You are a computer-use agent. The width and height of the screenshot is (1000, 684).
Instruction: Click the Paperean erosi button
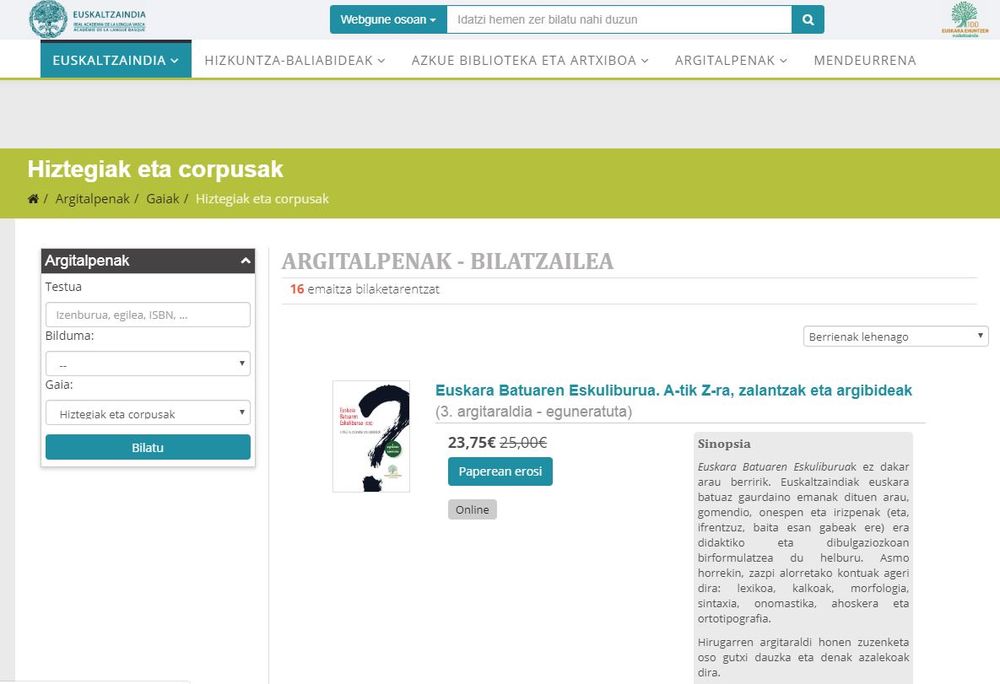[x=500, y=472]
